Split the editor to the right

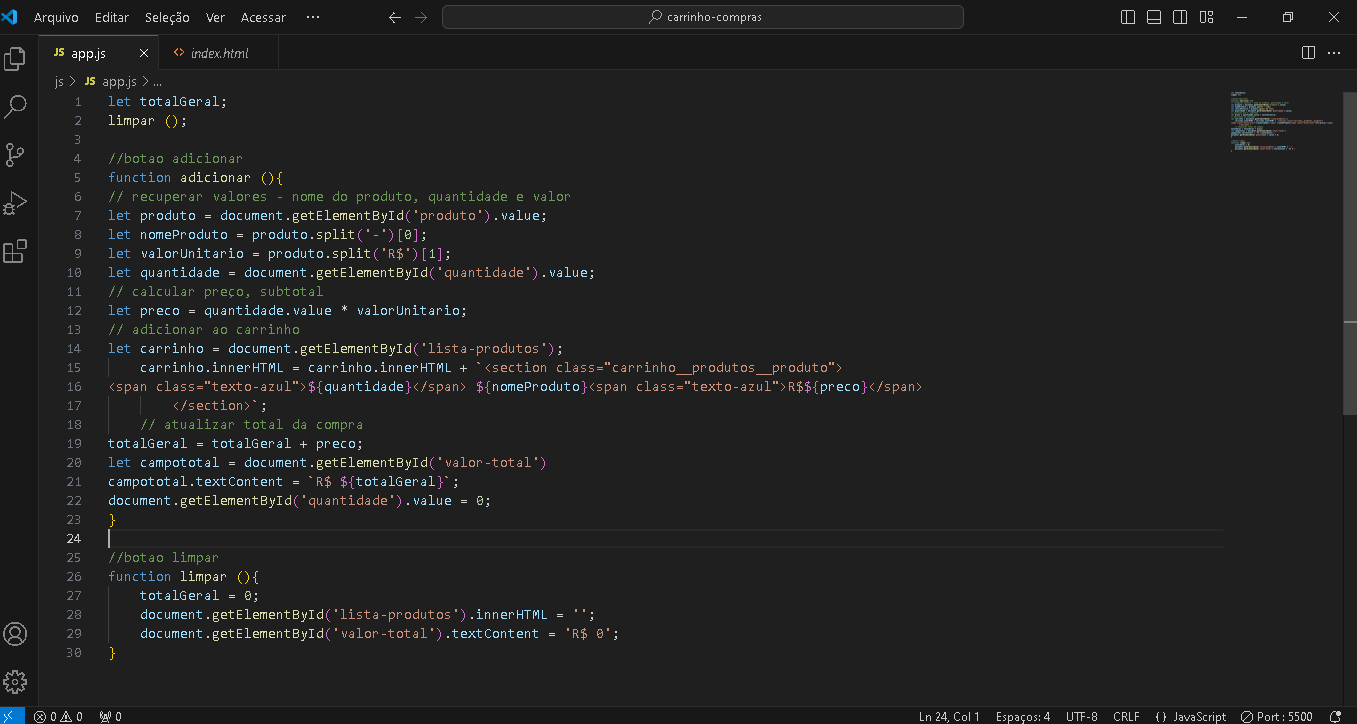tap(1308, 53)
